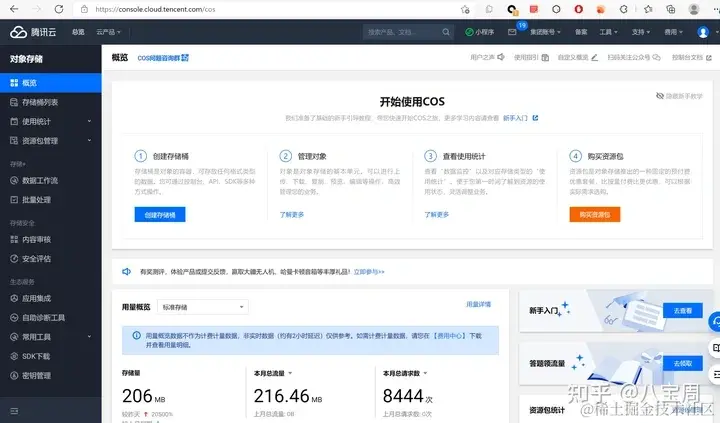The width and height of the screenshot is (720, 423).
Task: Click the browser extensions puzzle icon
Action: [x=623, y=9]
